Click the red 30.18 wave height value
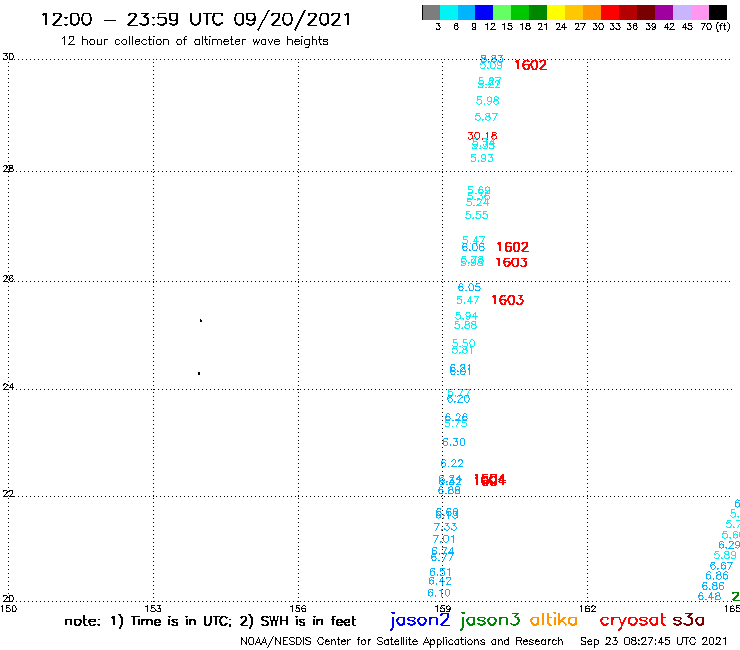The width and height of the screenshot is (740, 650). point(482,136)
